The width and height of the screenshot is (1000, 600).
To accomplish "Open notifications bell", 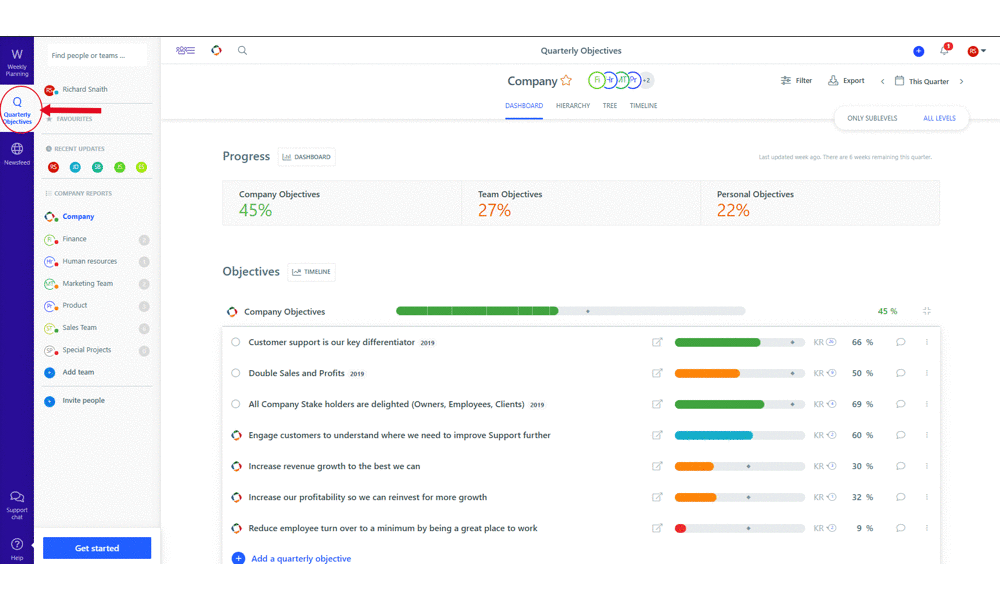I will click(945, 50).
